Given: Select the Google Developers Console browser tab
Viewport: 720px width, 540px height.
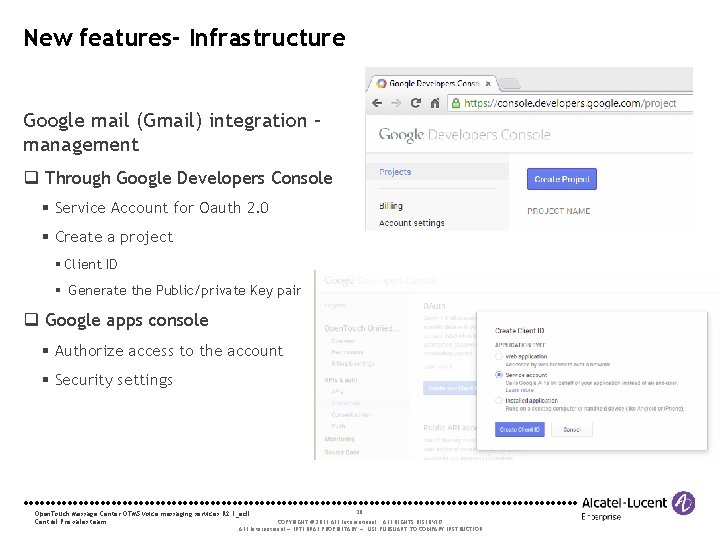Looking at the screenshot, I should [432, 83].
